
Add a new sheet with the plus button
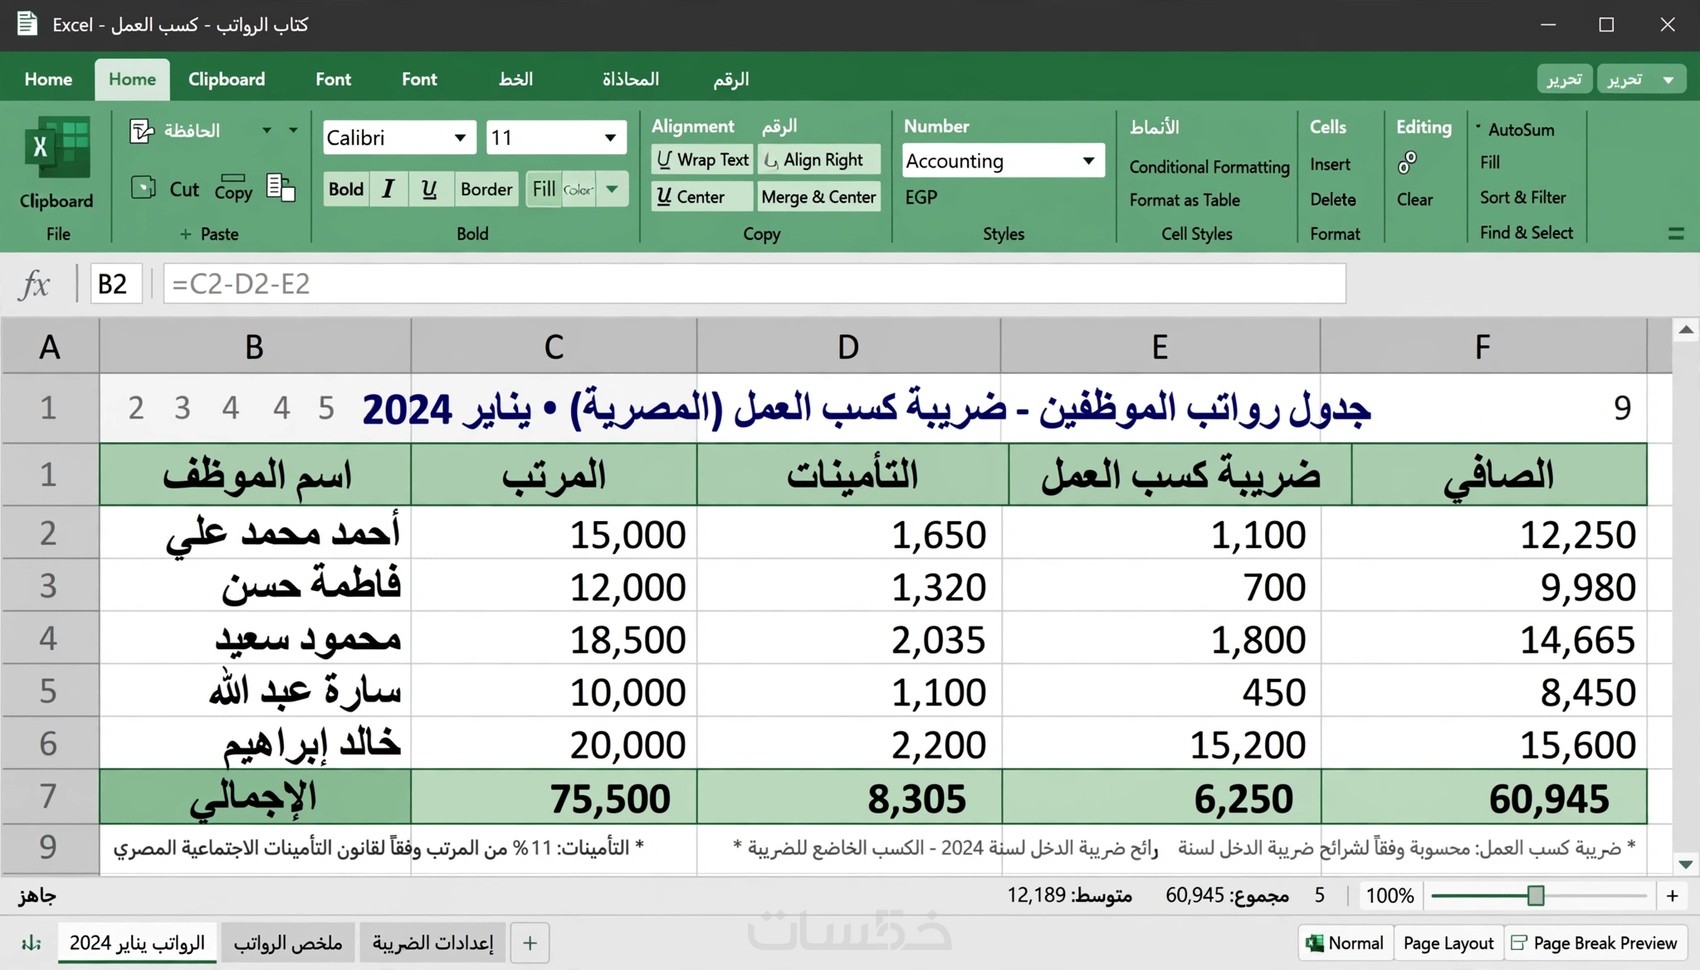click(530, 943)
